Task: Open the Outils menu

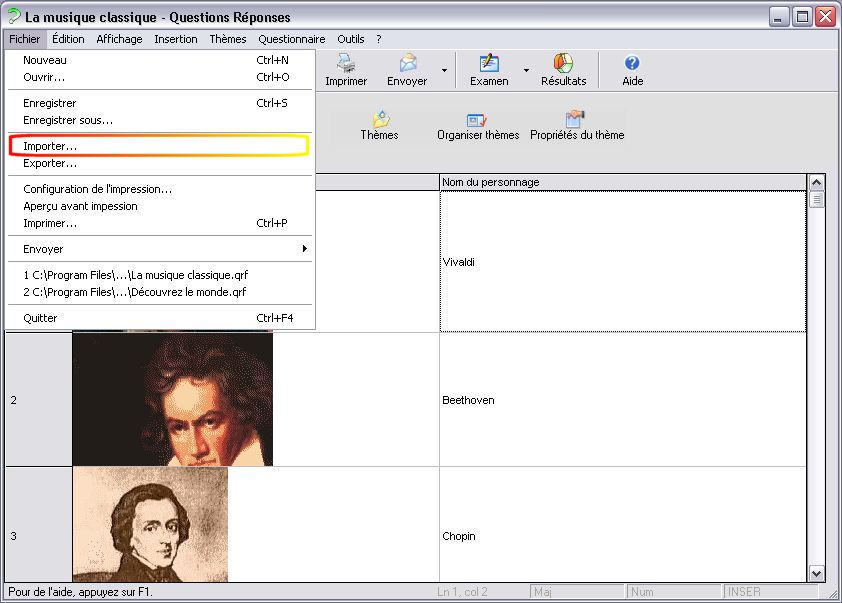Action: coord(351,39)
